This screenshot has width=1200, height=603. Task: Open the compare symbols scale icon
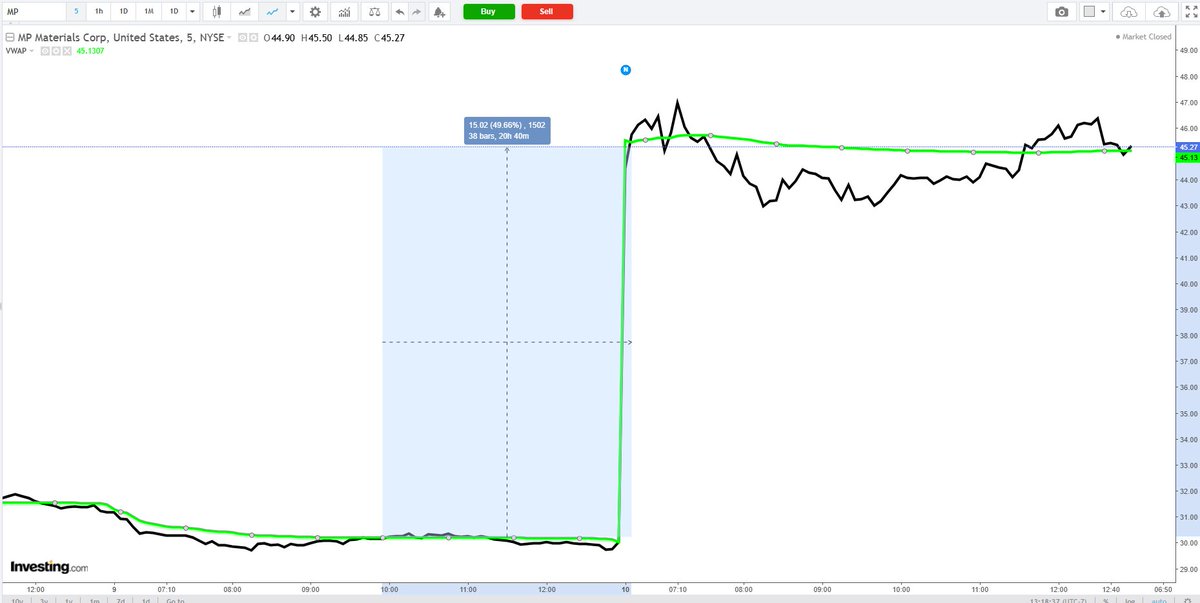point(374,12)
